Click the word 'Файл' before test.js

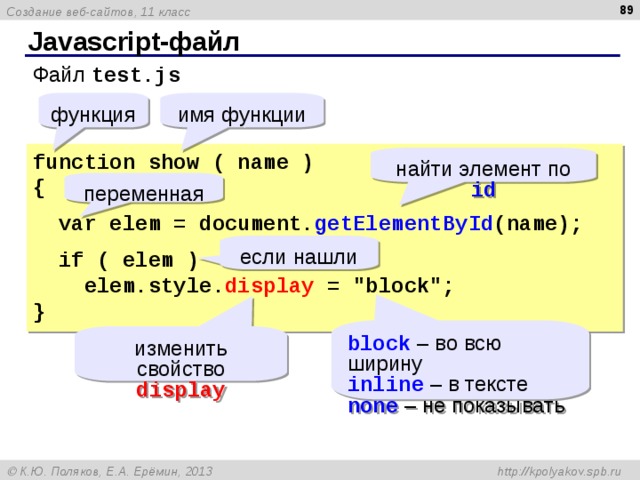coord(59,75)
